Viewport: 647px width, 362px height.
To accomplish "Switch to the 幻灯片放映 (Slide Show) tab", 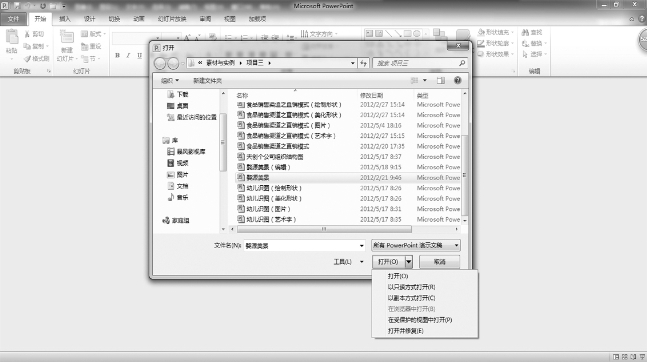I will tap(172, 19).
